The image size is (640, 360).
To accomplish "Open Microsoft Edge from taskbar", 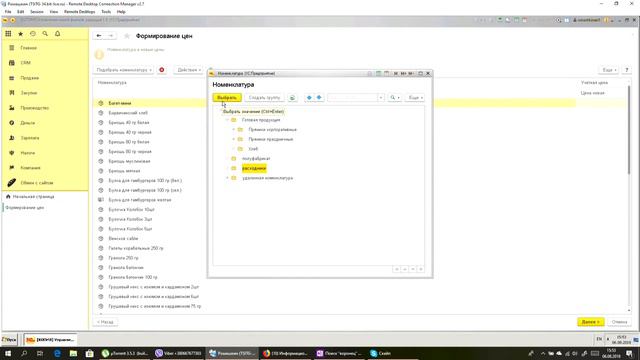I will [x=57, y=353].
